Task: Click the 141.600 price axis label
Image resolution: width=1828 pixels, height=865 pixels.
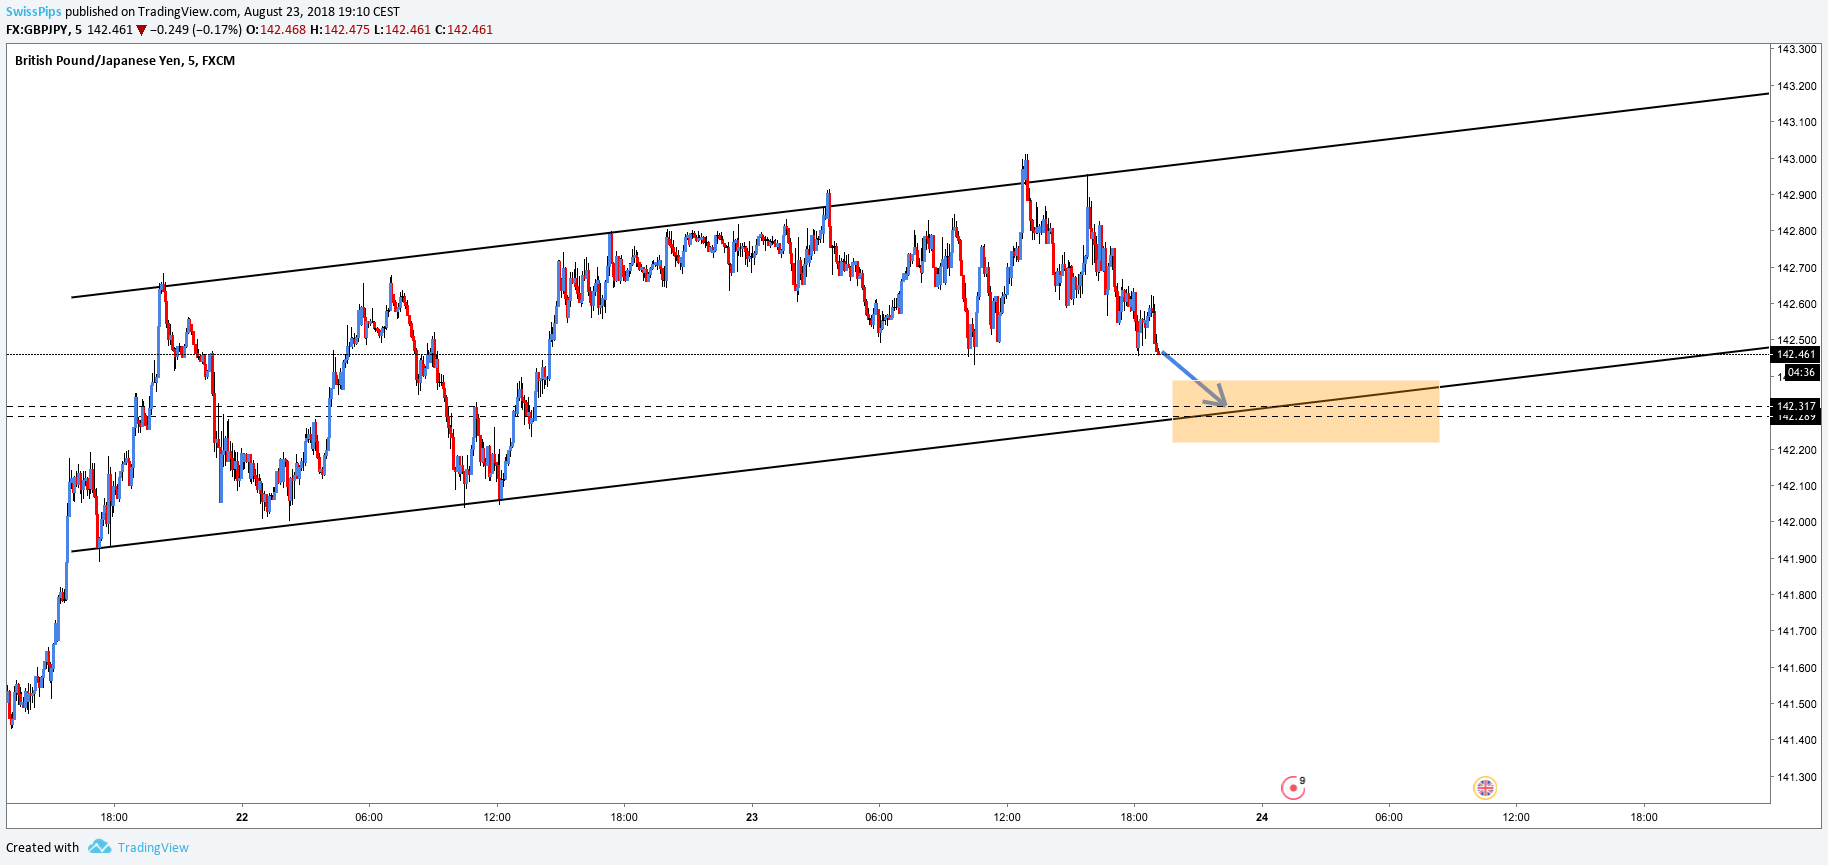Action: click(1796, 668)
